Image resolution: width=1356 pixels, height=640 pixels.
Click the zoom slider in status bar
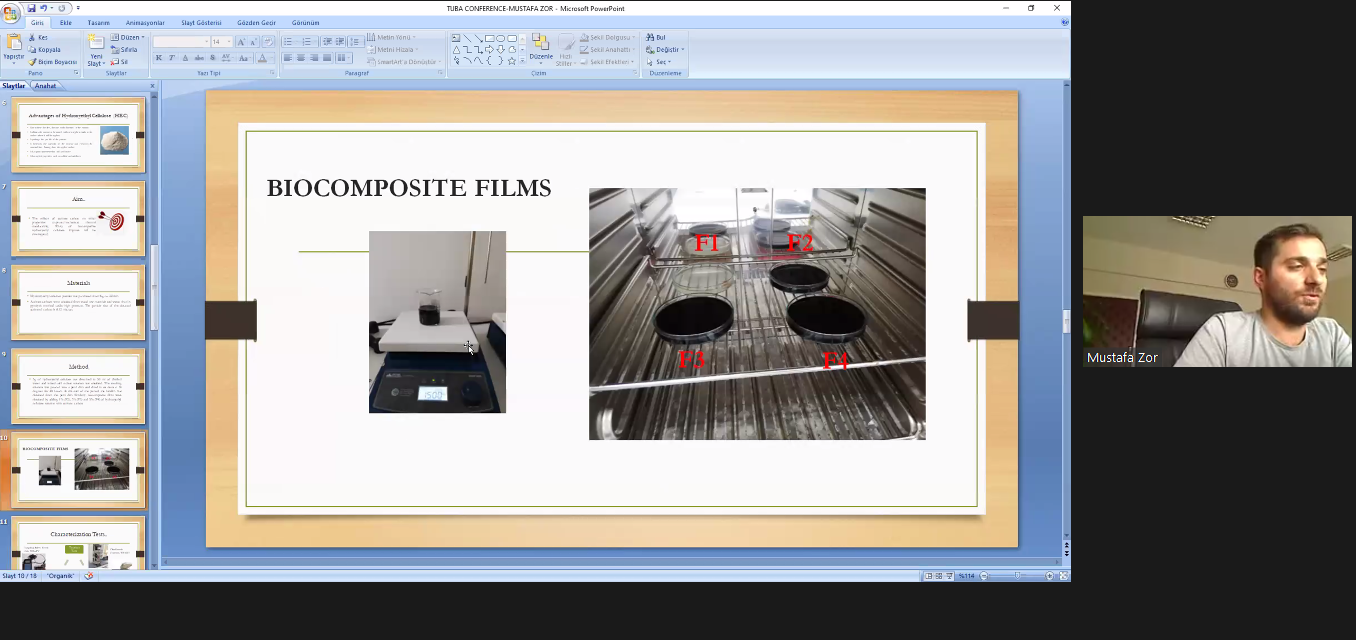[x=1017, y=576]
